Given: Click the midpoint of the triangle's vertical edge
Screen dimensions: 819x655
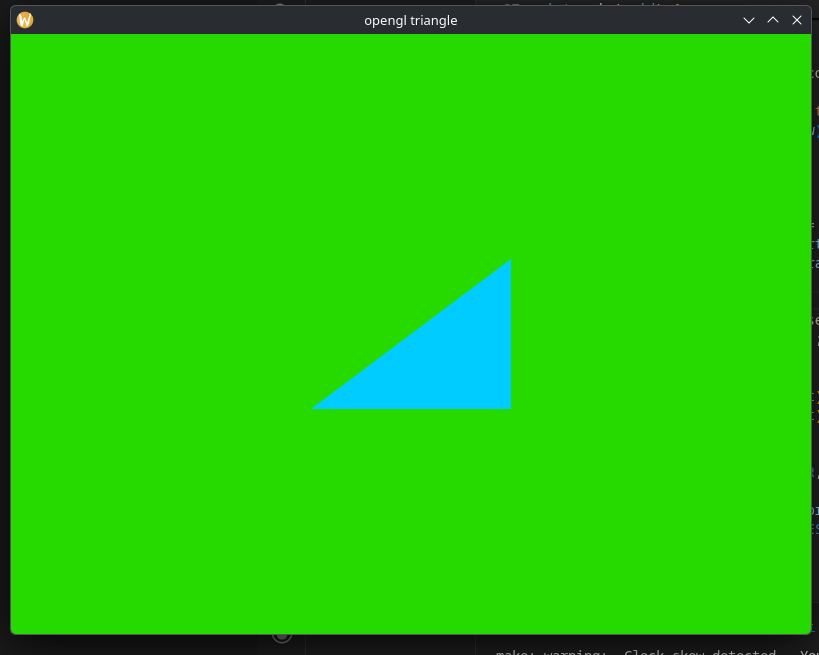Looking at the screenshot, I should (x=510, y=334).
